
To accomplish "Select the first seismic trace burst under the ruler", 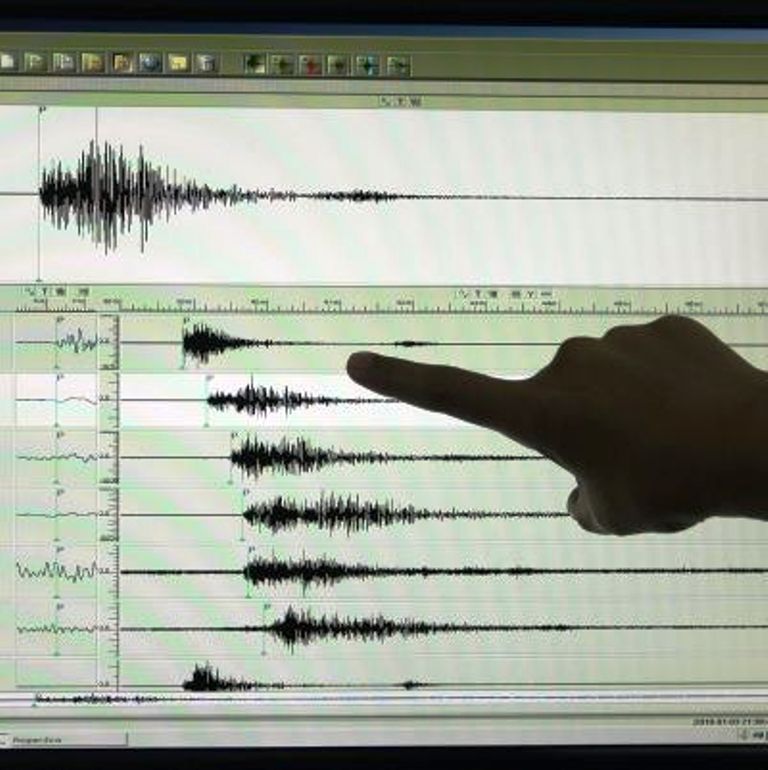I will coord(211,342).
